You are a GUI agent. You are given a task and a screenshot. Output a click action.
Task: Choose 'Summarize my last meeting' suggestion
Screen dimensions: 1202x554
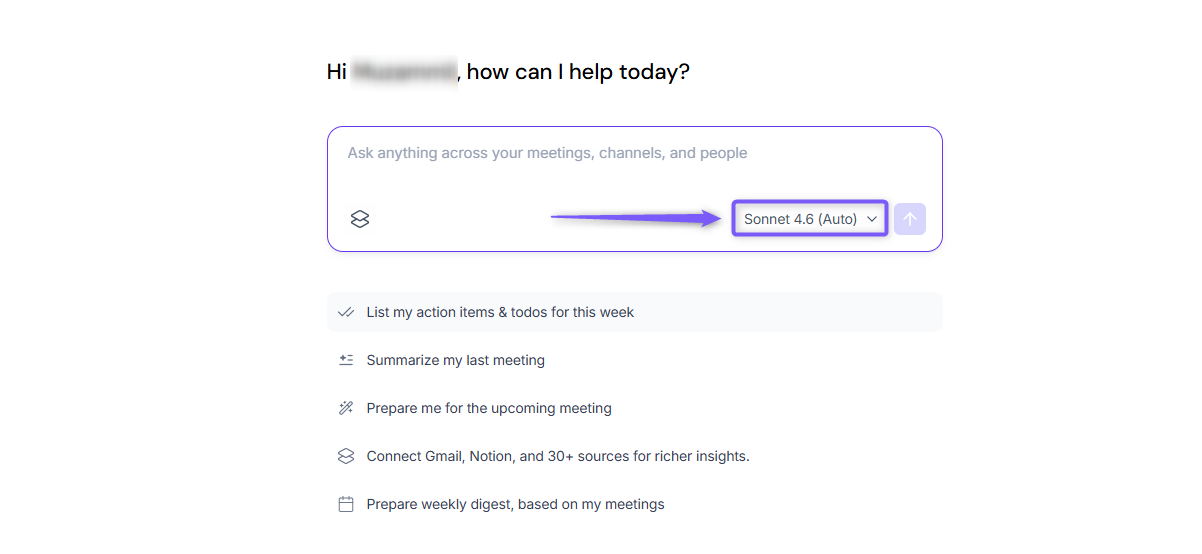(x=456, y=360)
